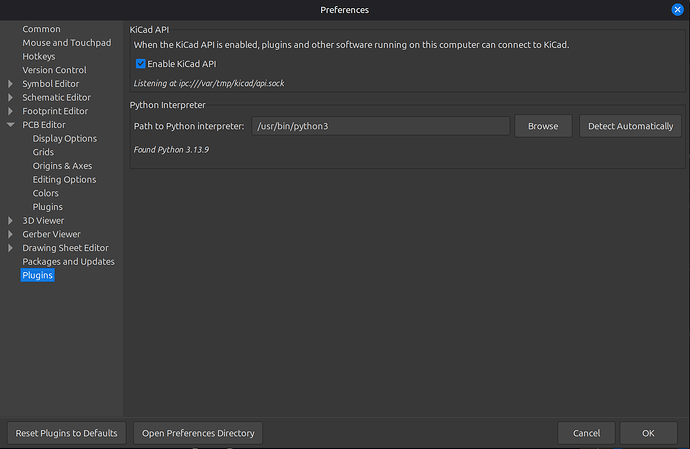The height and width of the screenshot is (449, 690).
Task: Open Preferences Directory
Action: (198, 433)
